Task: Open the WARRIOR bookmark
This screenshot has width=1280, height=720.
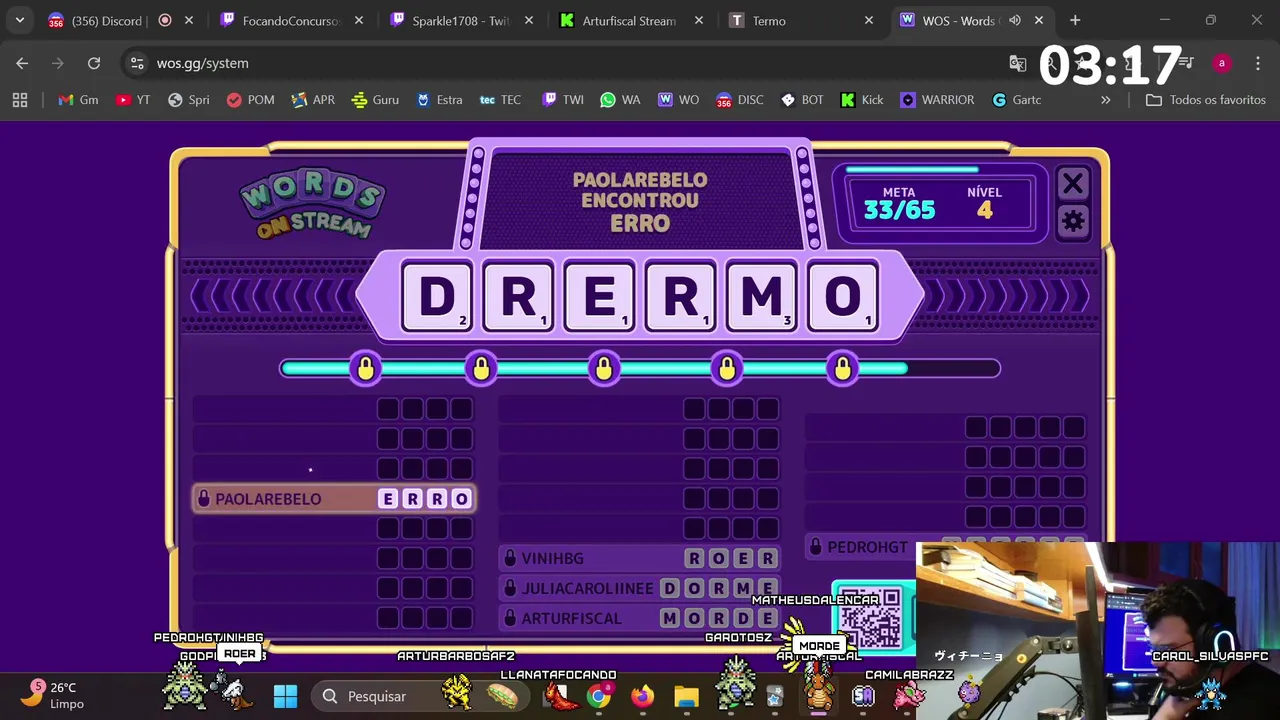Action: tap(937, 100)
